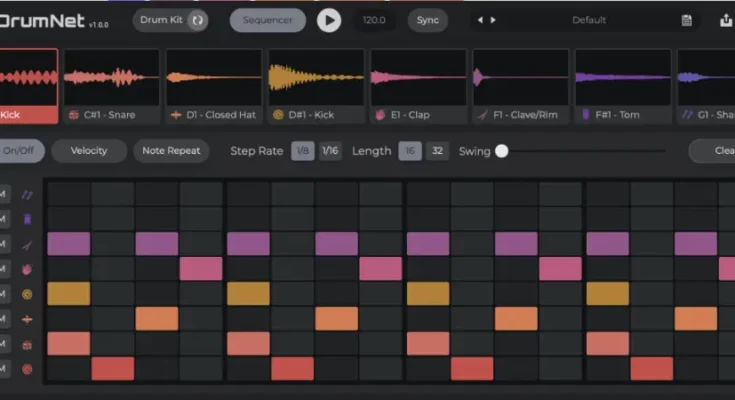Select the previous preset arrow
735x400 pixels.
[479, 20]
